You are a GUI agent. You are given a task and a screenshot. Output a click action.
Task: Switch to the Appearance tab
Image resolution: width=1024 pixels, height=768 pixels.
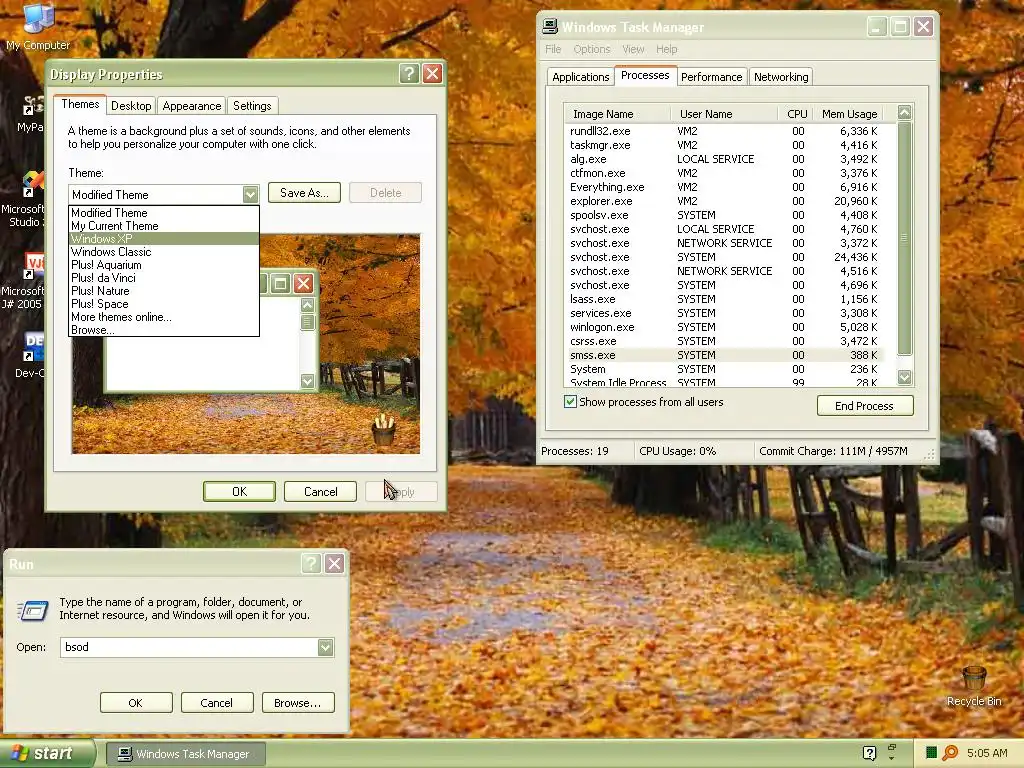pyautogui.click(x=191, y=105)
